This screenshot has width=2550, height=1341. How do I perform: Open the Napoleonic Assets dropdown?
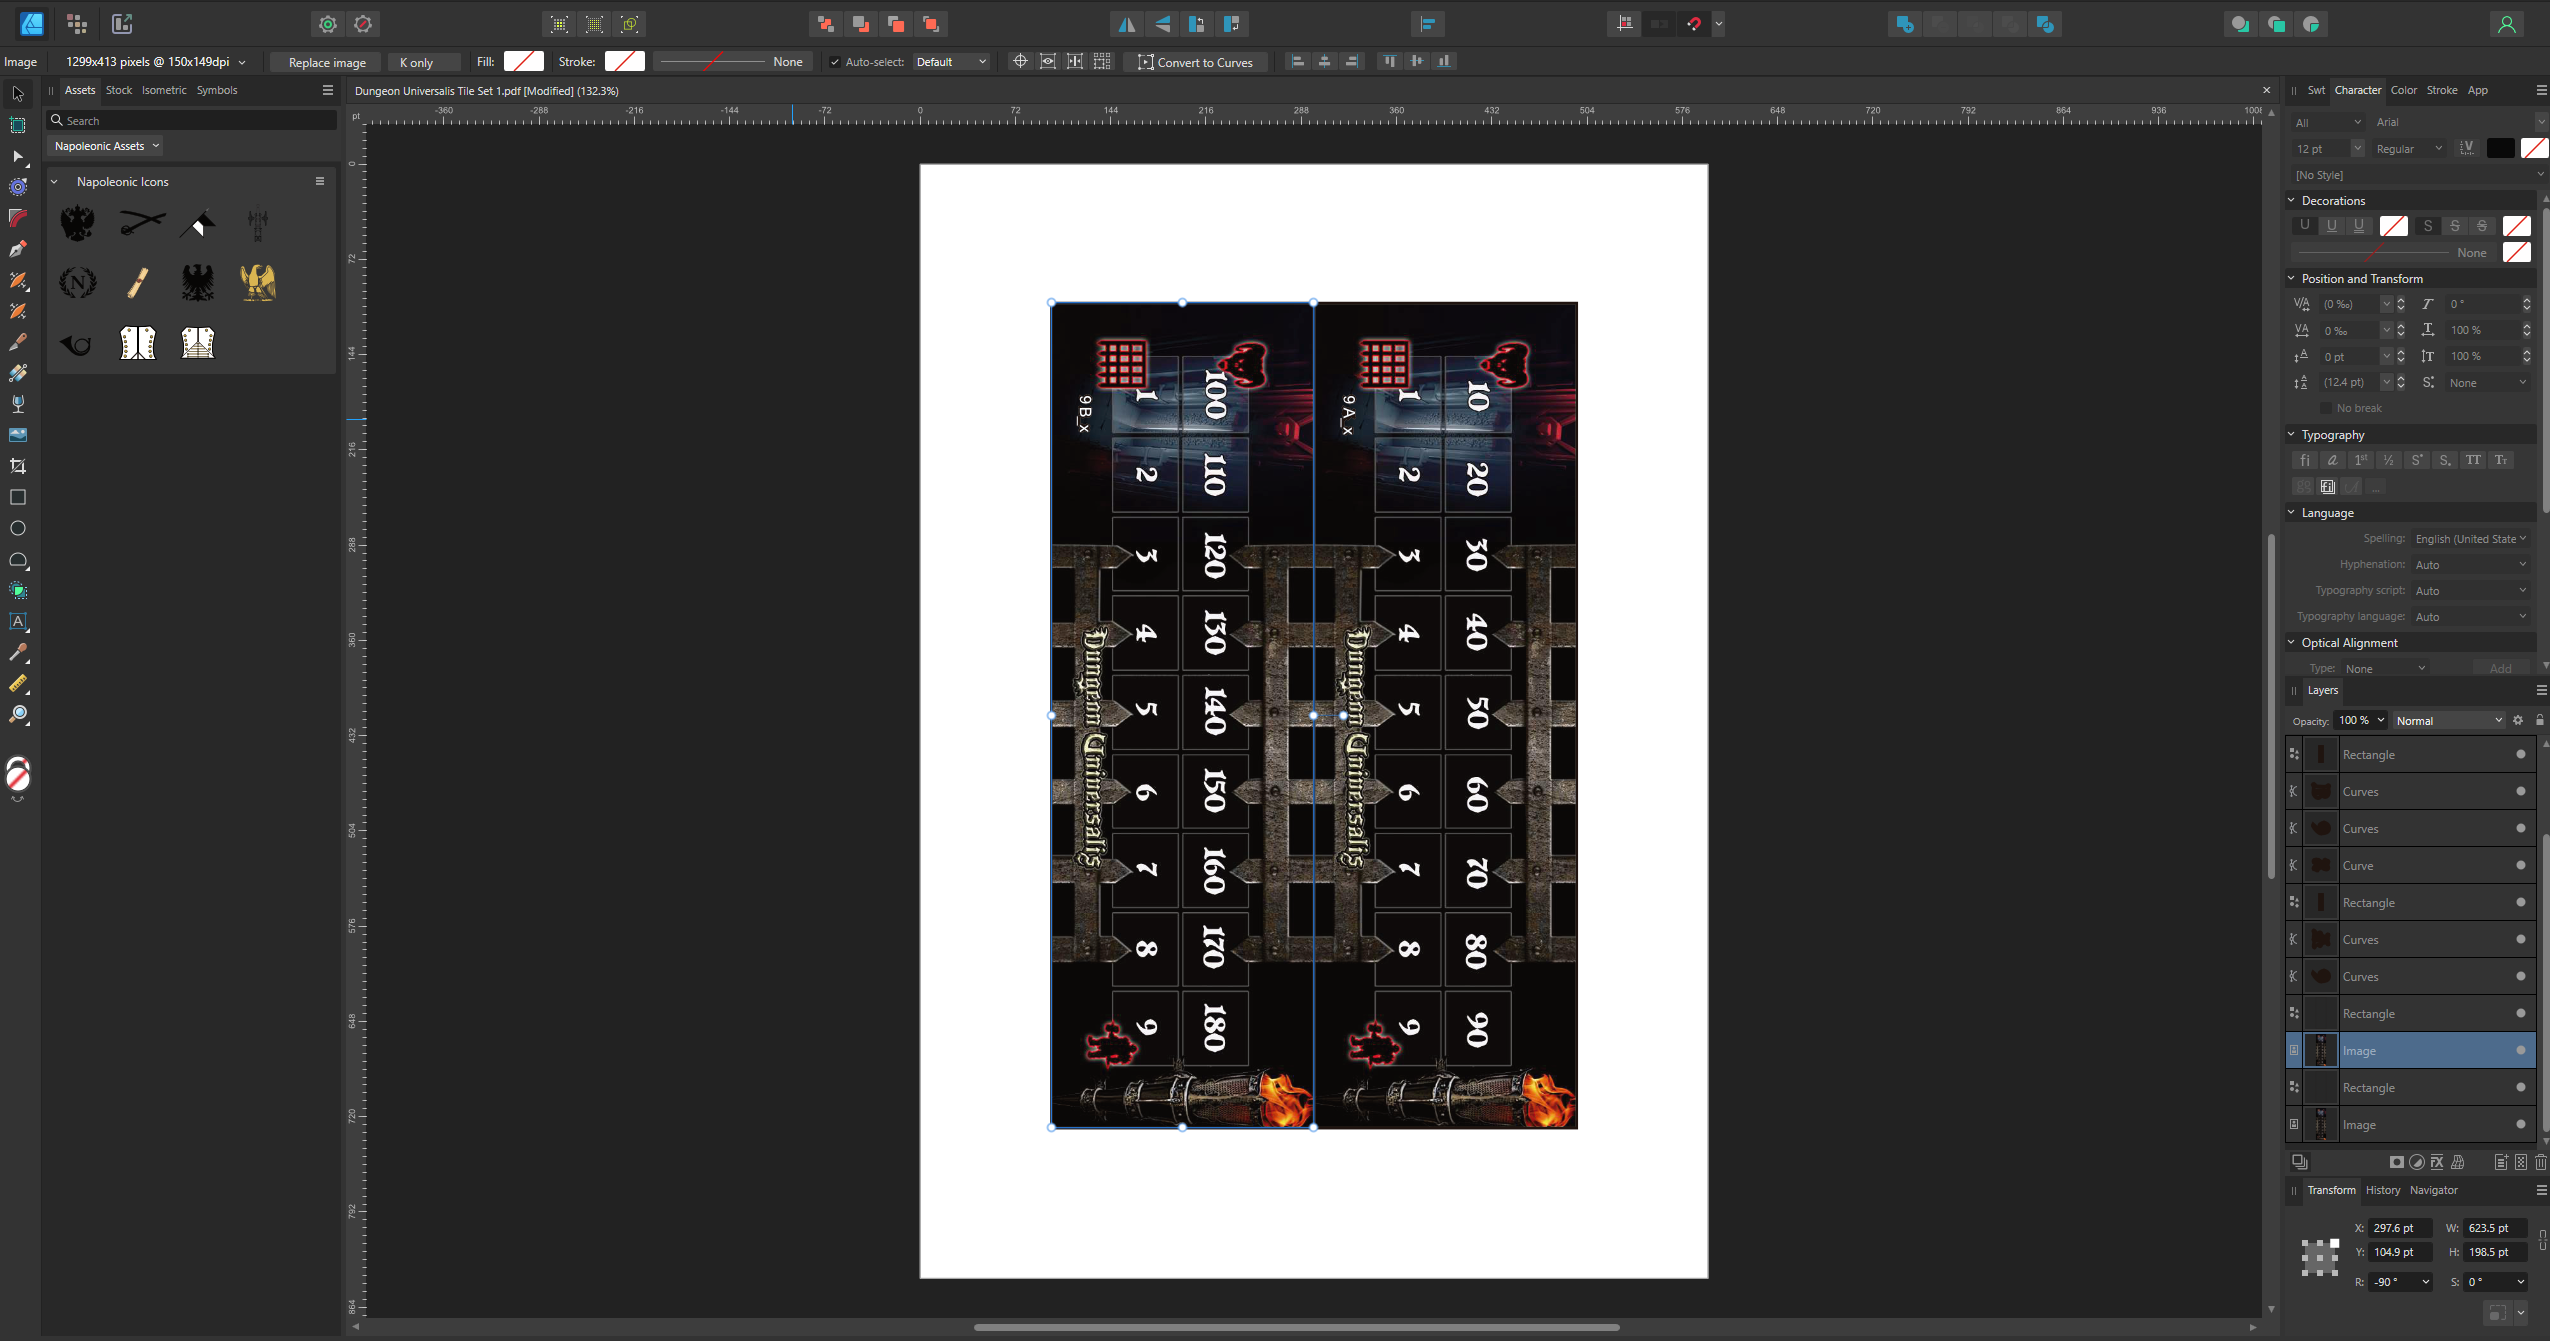tap(106, 146)
